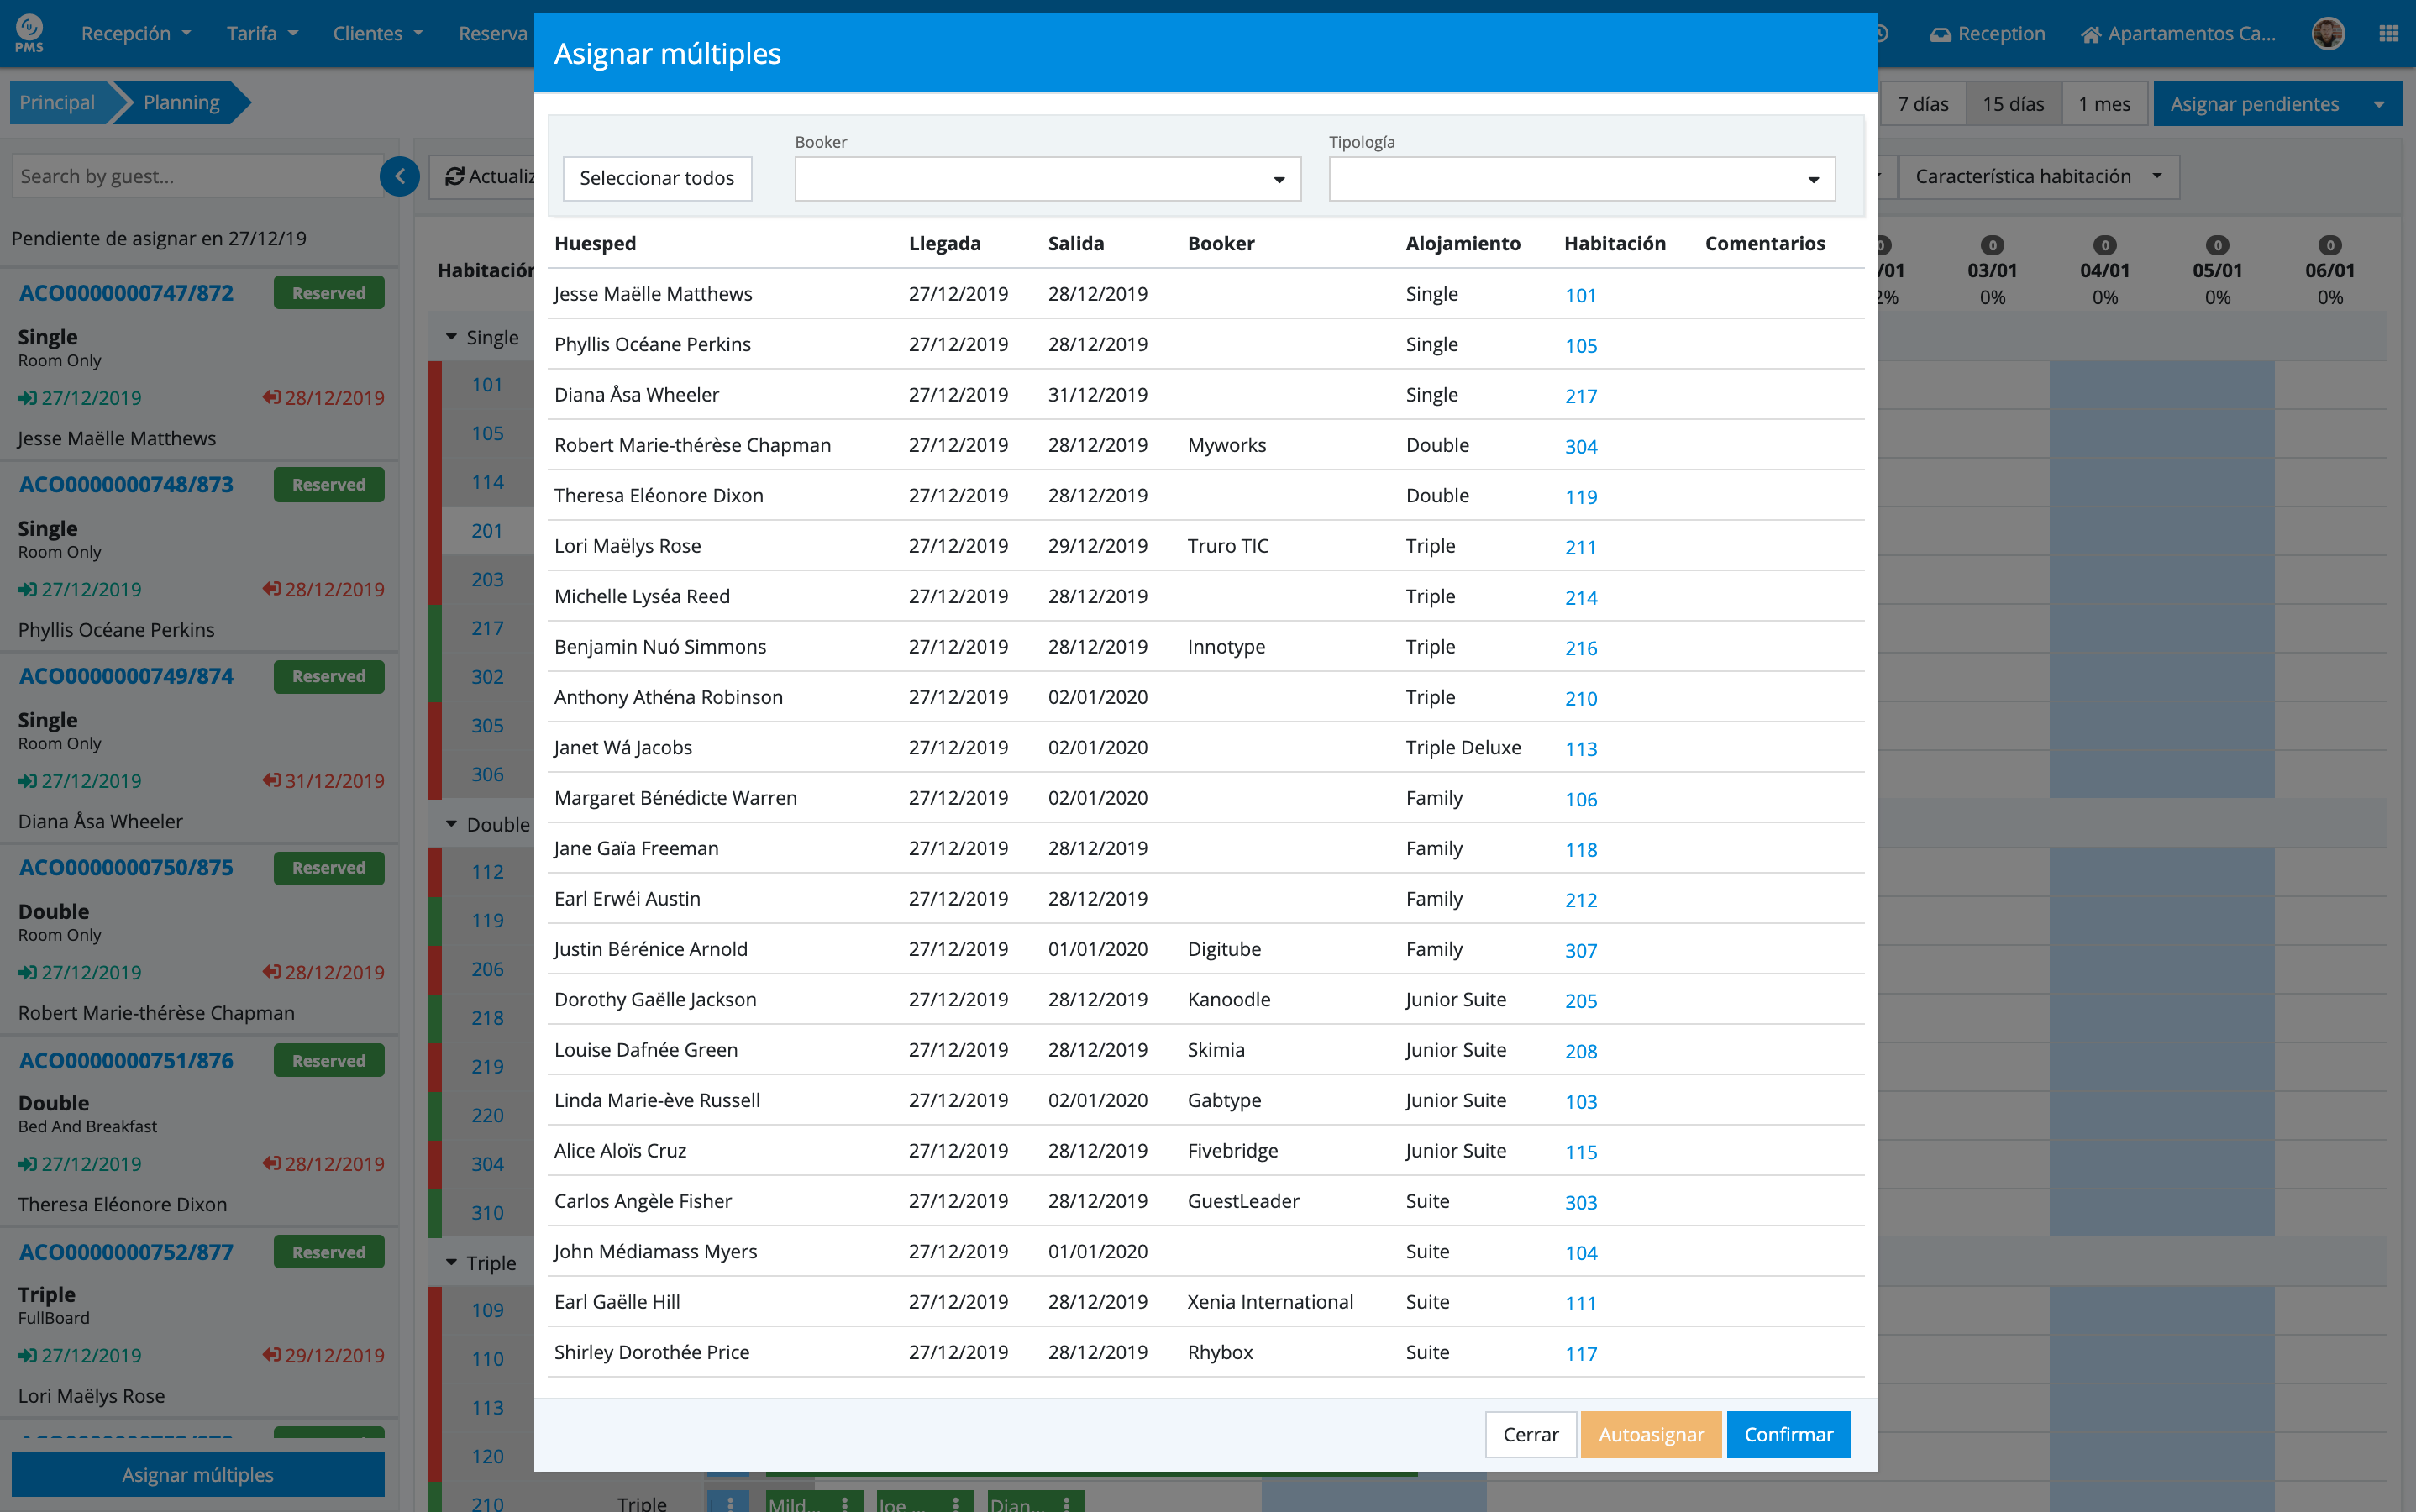Switch view to 15 días
The image size is (2416, 1512).
pyautogui.click(x=2012, y=104)
